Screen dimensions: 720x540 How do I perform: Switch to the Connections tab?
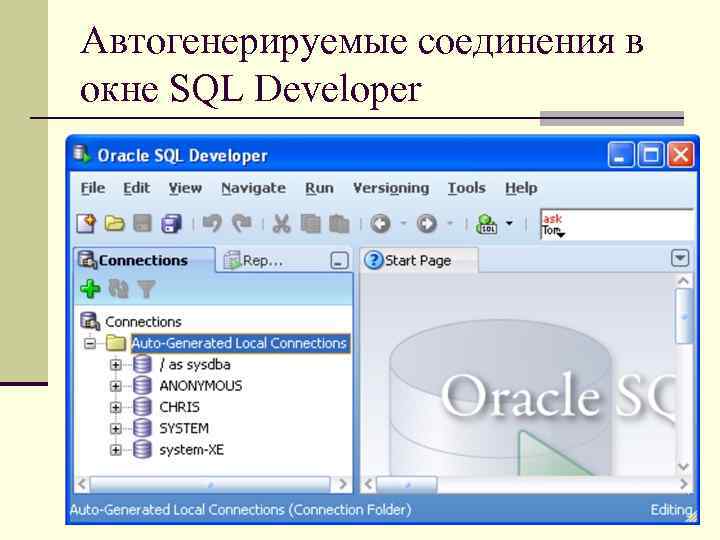tap(144, 260)
